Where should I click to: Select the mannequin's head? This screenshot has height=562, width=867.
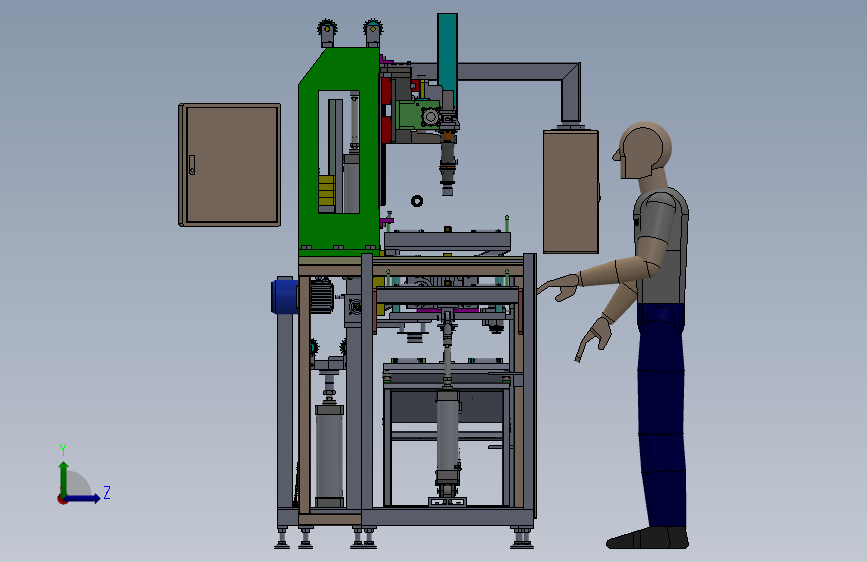pyautogui.click(x=643, y=150)
